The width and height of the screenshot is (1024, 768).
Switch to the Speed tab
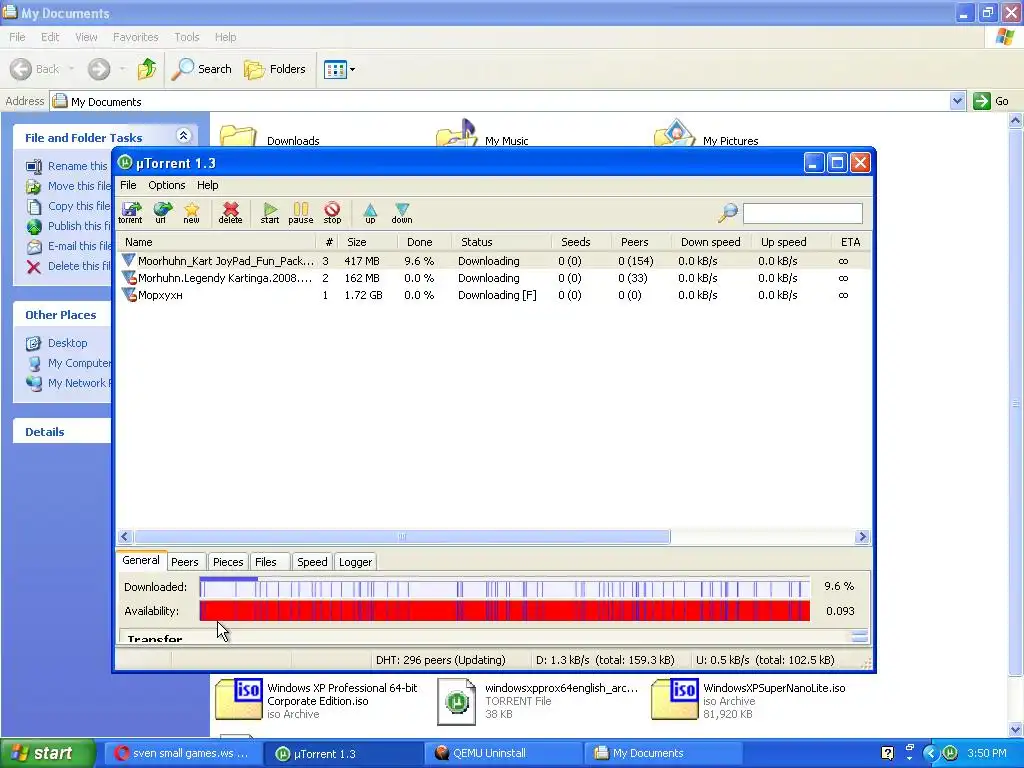coord(312,562)
